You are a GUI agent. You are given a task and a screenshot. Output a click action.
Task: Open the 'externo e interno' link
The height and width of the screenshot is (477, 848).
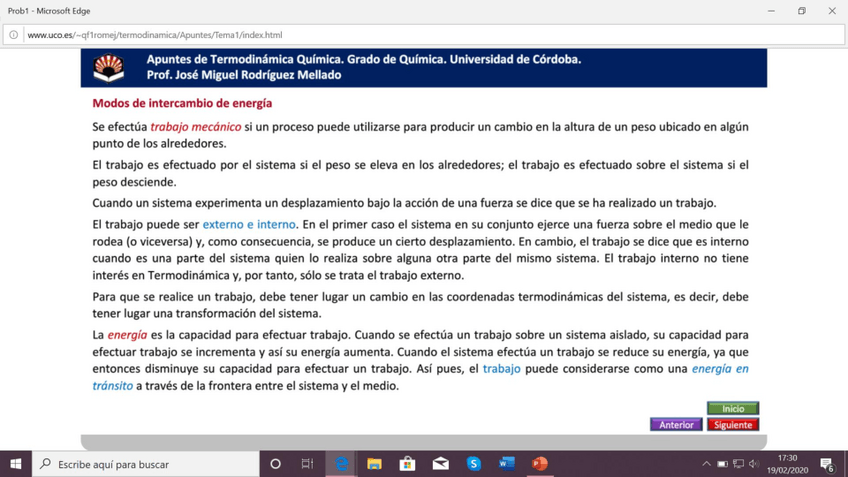[249, 224]
